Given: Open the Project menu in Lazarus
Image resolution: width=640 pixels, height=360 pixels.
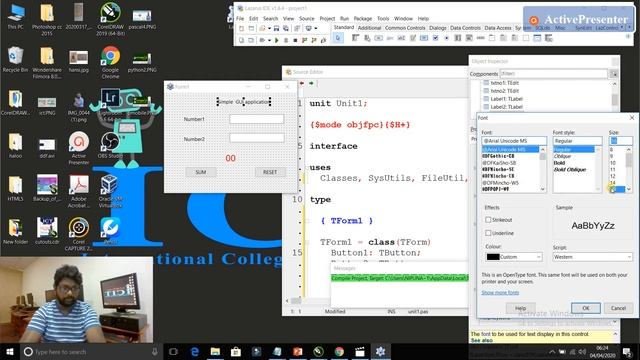Looking at the screenshot, I should 327,19.
